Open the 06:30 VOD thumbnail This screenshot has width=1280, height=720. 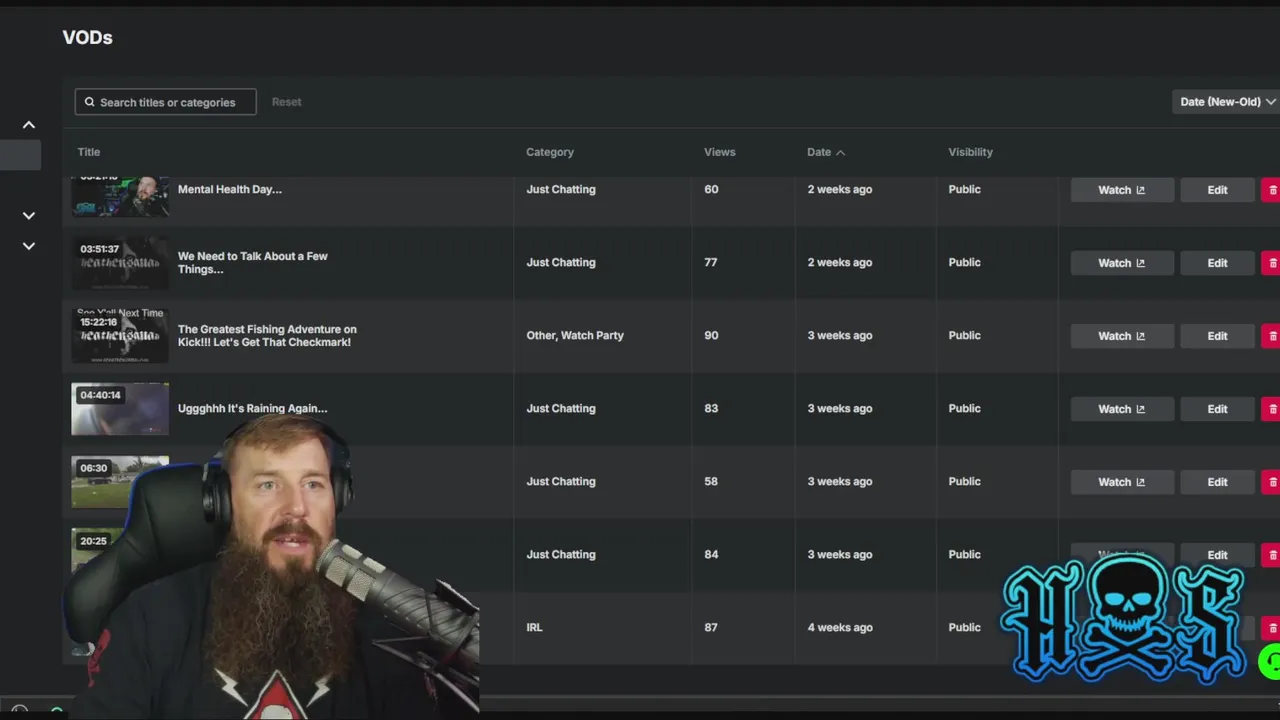click(120, 481)
